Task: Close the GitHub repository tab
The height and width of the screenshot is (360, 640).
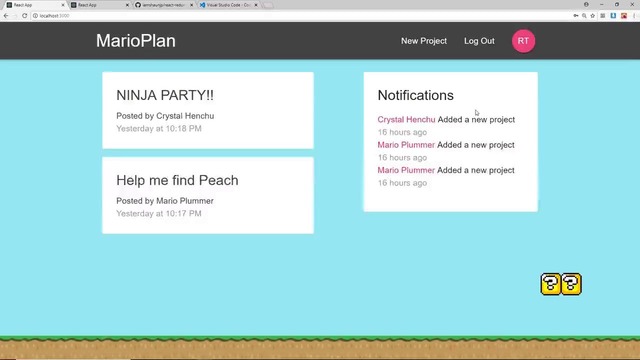Action: [x=191, y=5]
